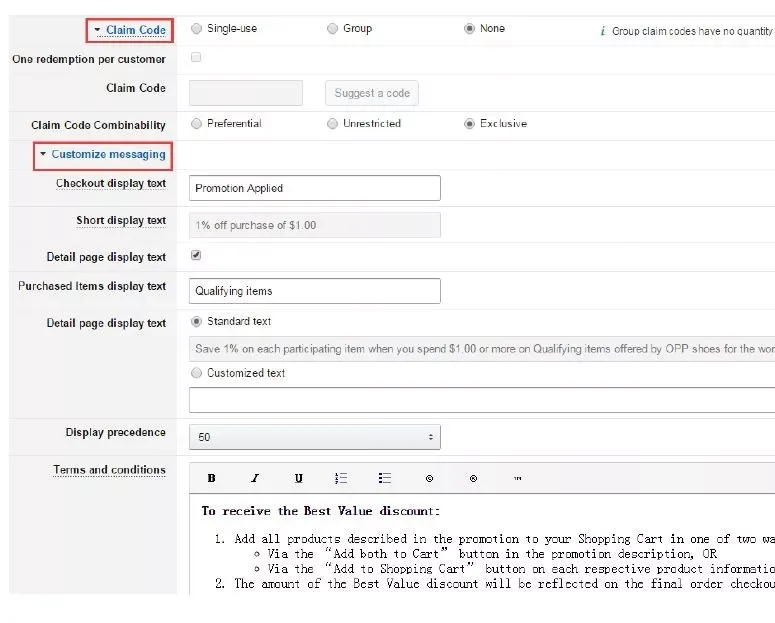This screenshot has height=623, width=775.
Task: Edit the Purchased Items display text field
Action: click(x=315, y=291)
